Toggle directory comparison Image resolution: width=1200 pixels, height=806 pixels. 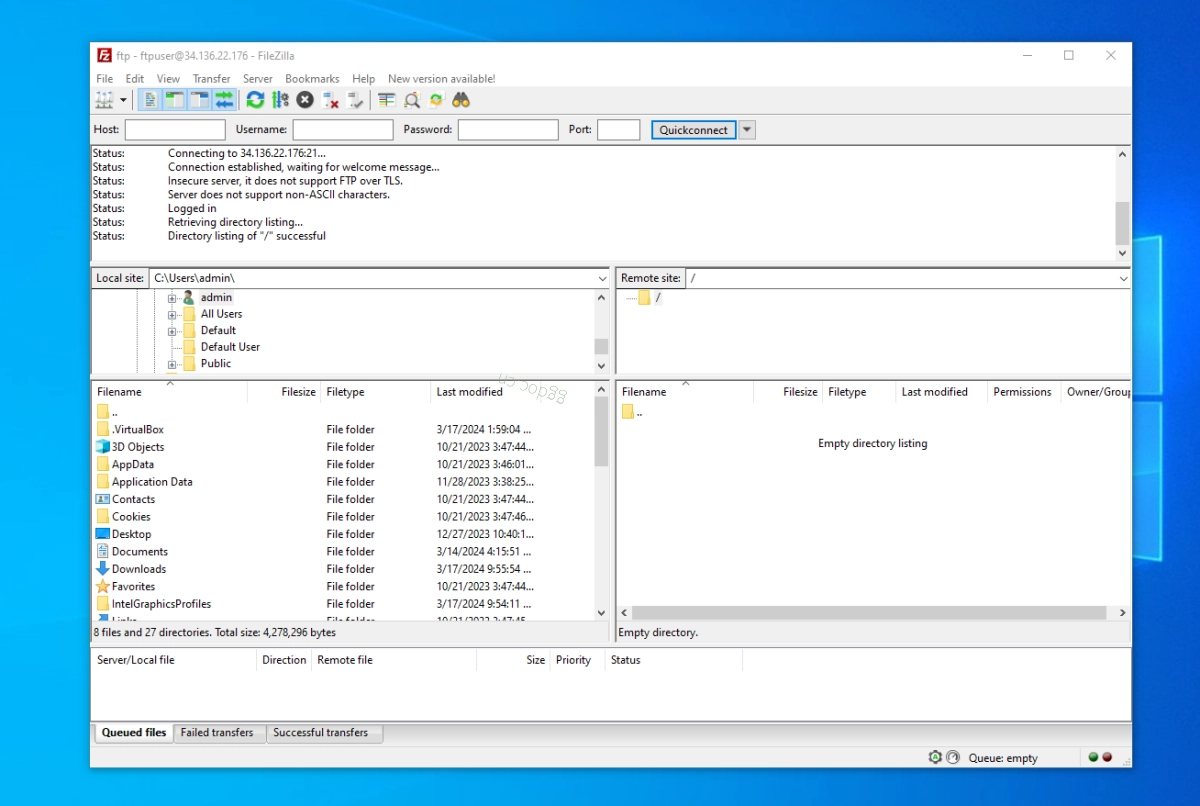pos(411,100)
